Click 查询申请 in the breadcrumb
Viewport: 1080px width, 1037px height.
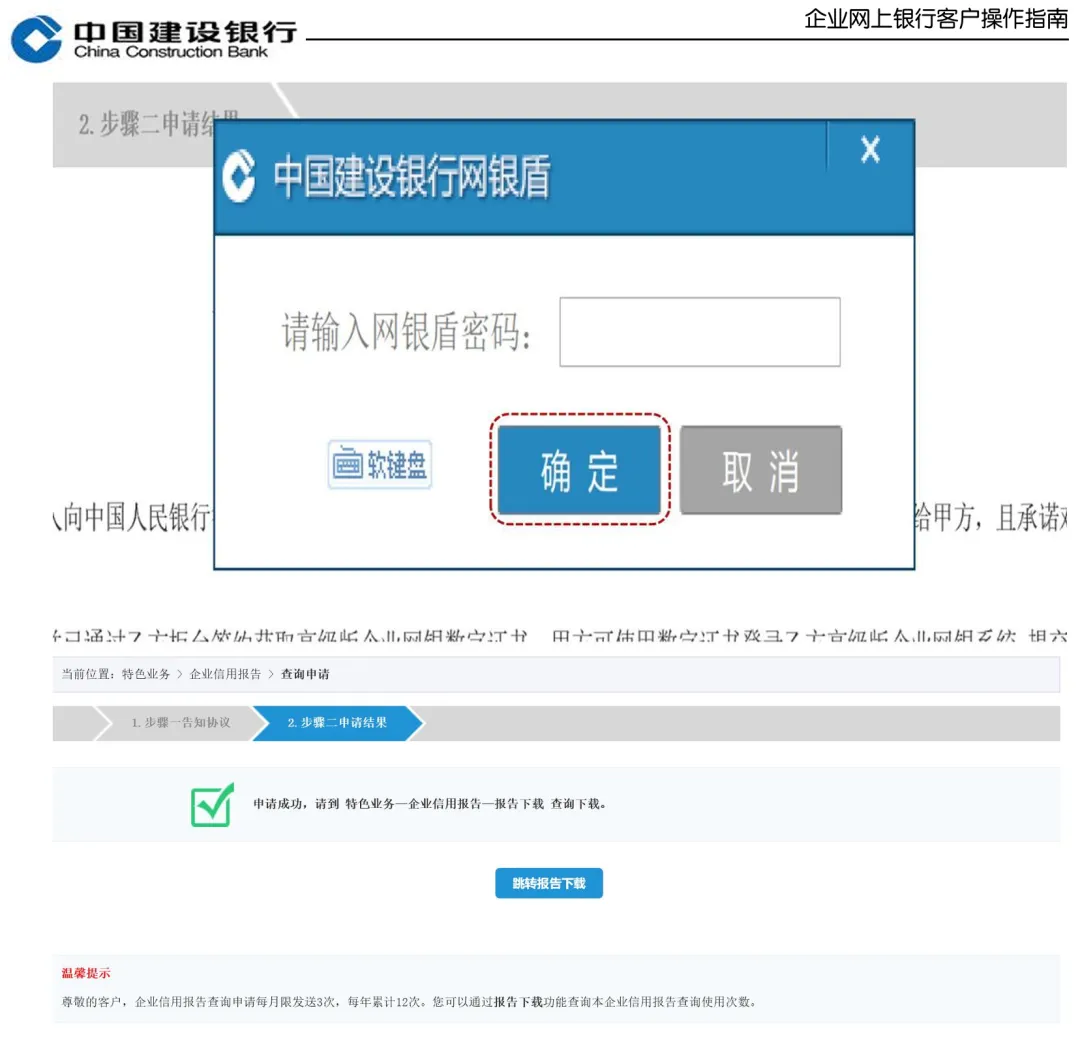point(305,674)
